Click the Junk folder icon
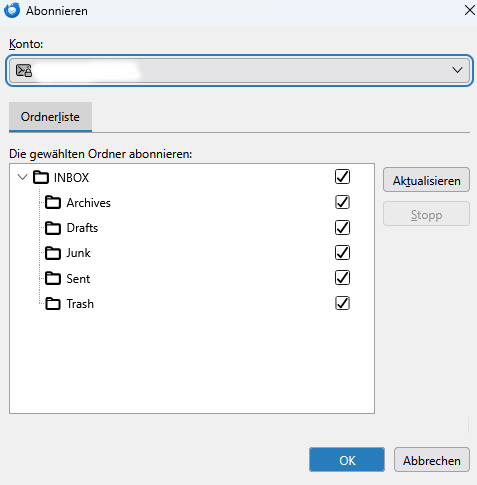This screenshot has width=477, height=485. [53, 253]
